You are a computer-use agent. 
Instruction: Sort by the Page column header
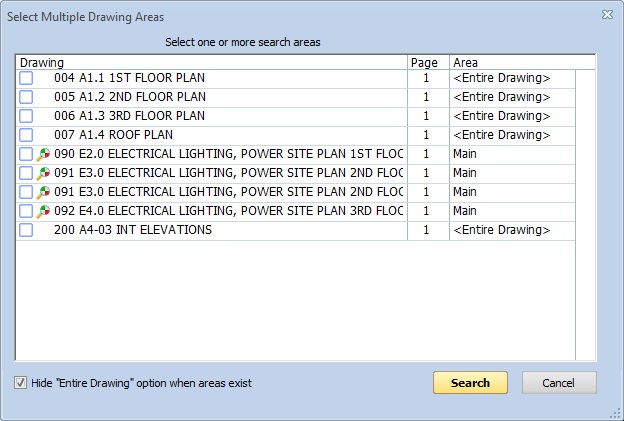click(429, 62)
